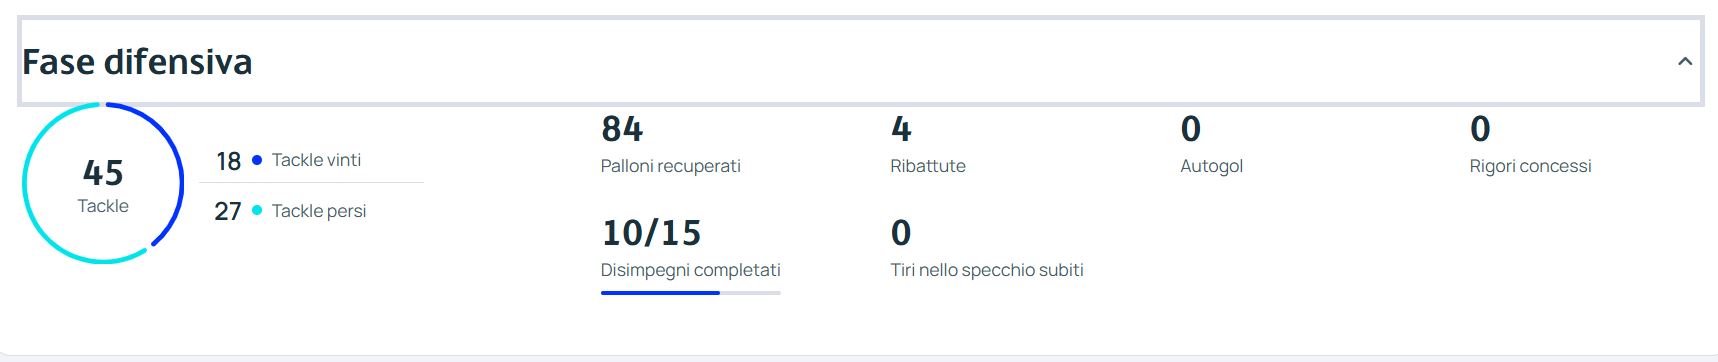Image resolution: width=1718 pixels, height=362 pixels.
Task: Select the Tackle persi label
Action: pyautogui.click(x=319, y=211)
